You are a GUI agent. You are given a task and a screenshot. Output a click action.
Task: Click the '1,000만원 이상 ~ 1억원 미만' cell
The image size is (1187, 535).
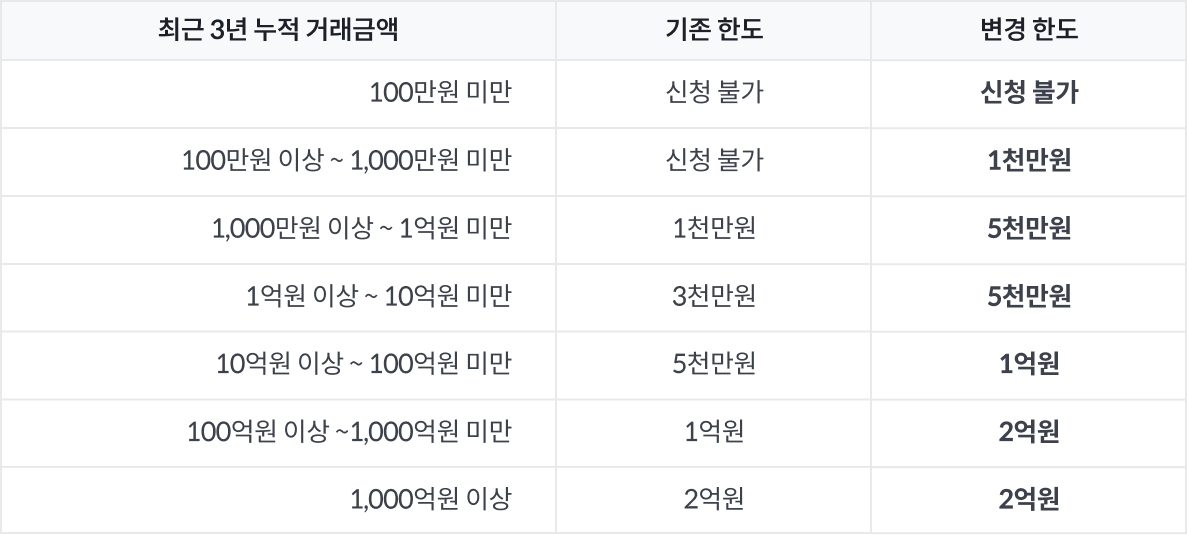coord(362,229)
